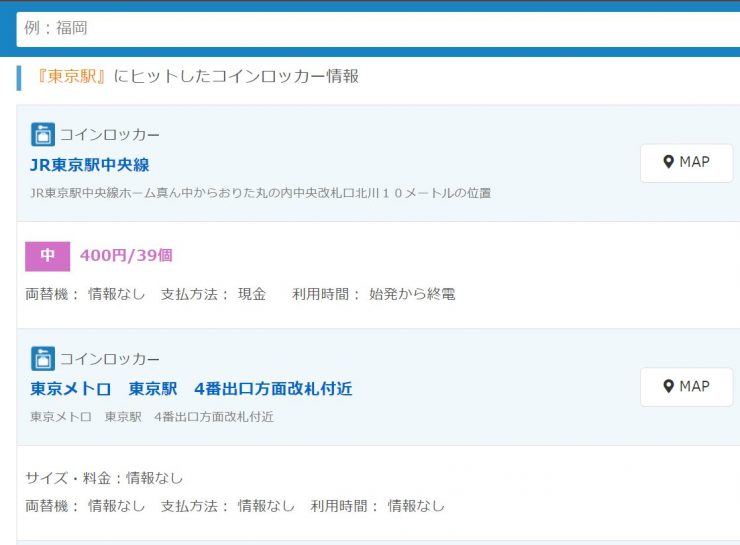
Task: Select the pink 中 size badge
Action: click(47, 256)
